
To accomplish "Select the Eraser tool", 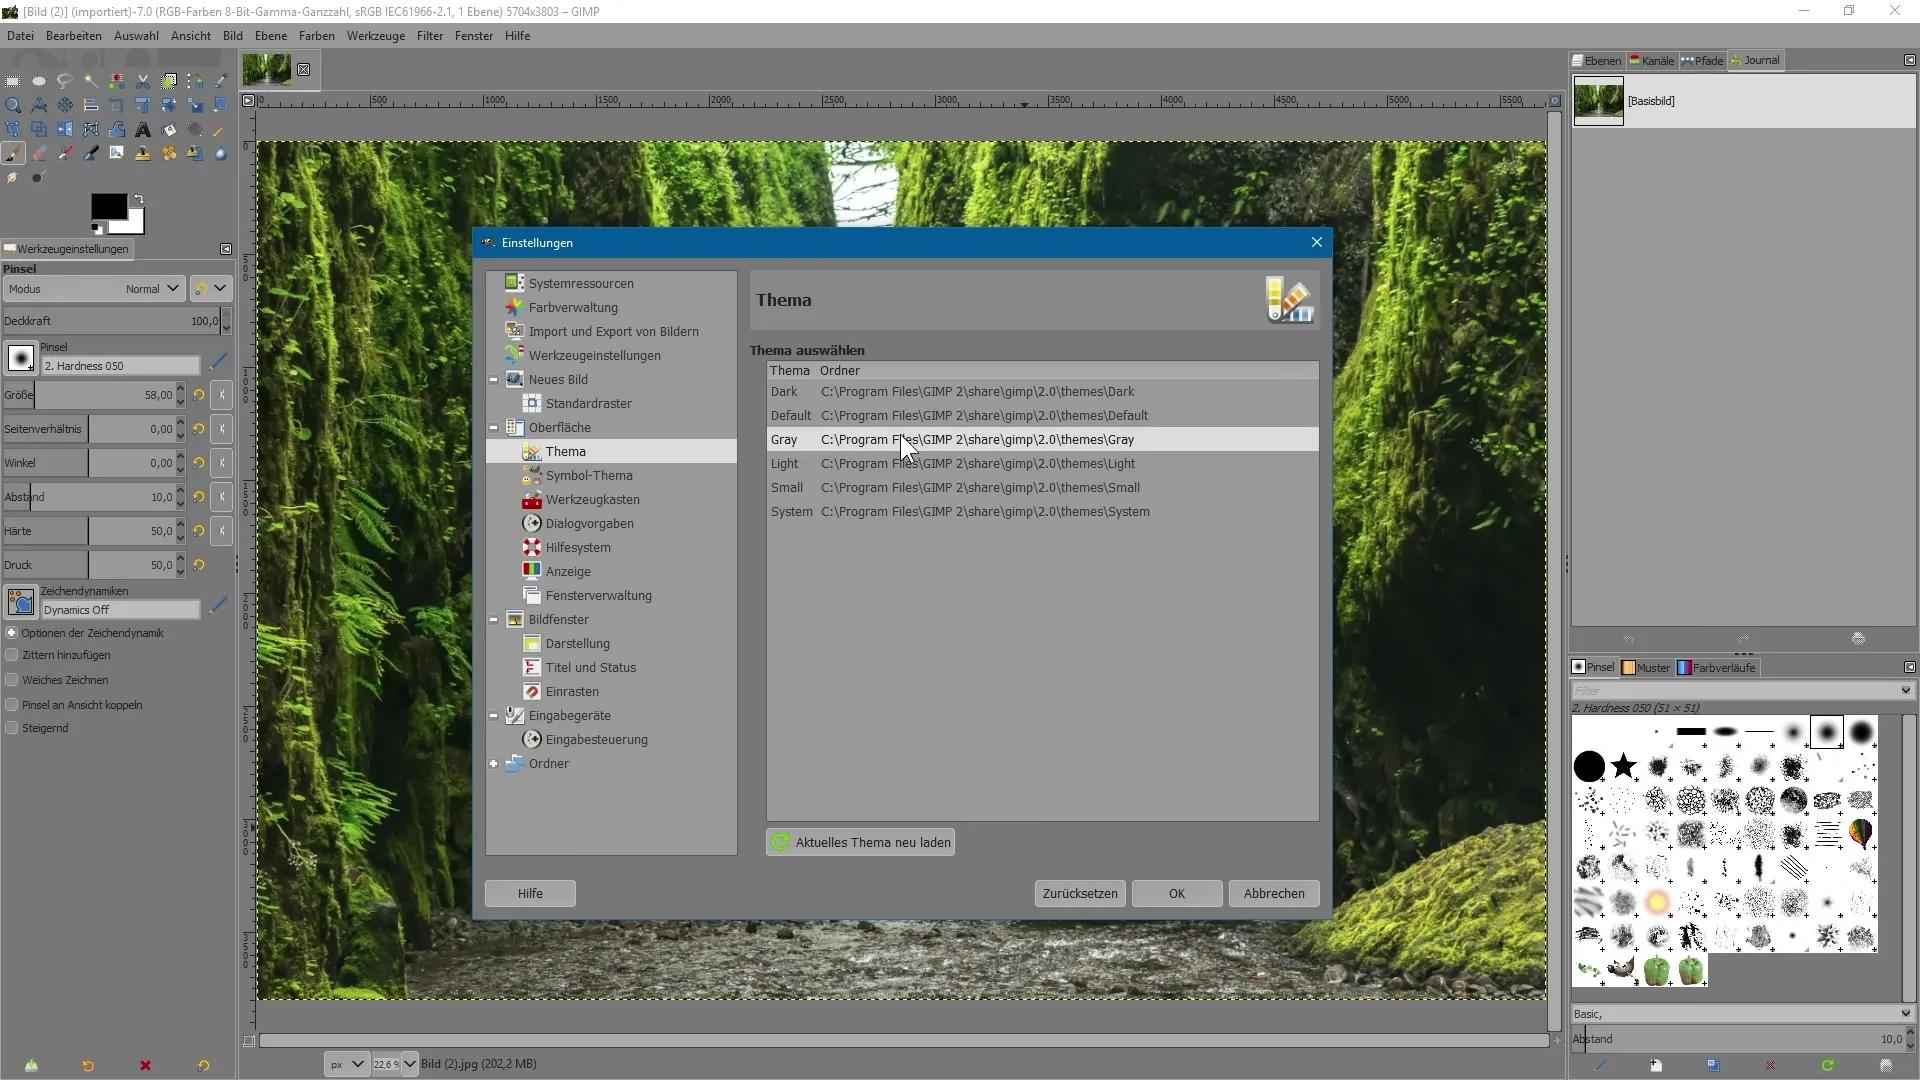I will pos(39,153).
